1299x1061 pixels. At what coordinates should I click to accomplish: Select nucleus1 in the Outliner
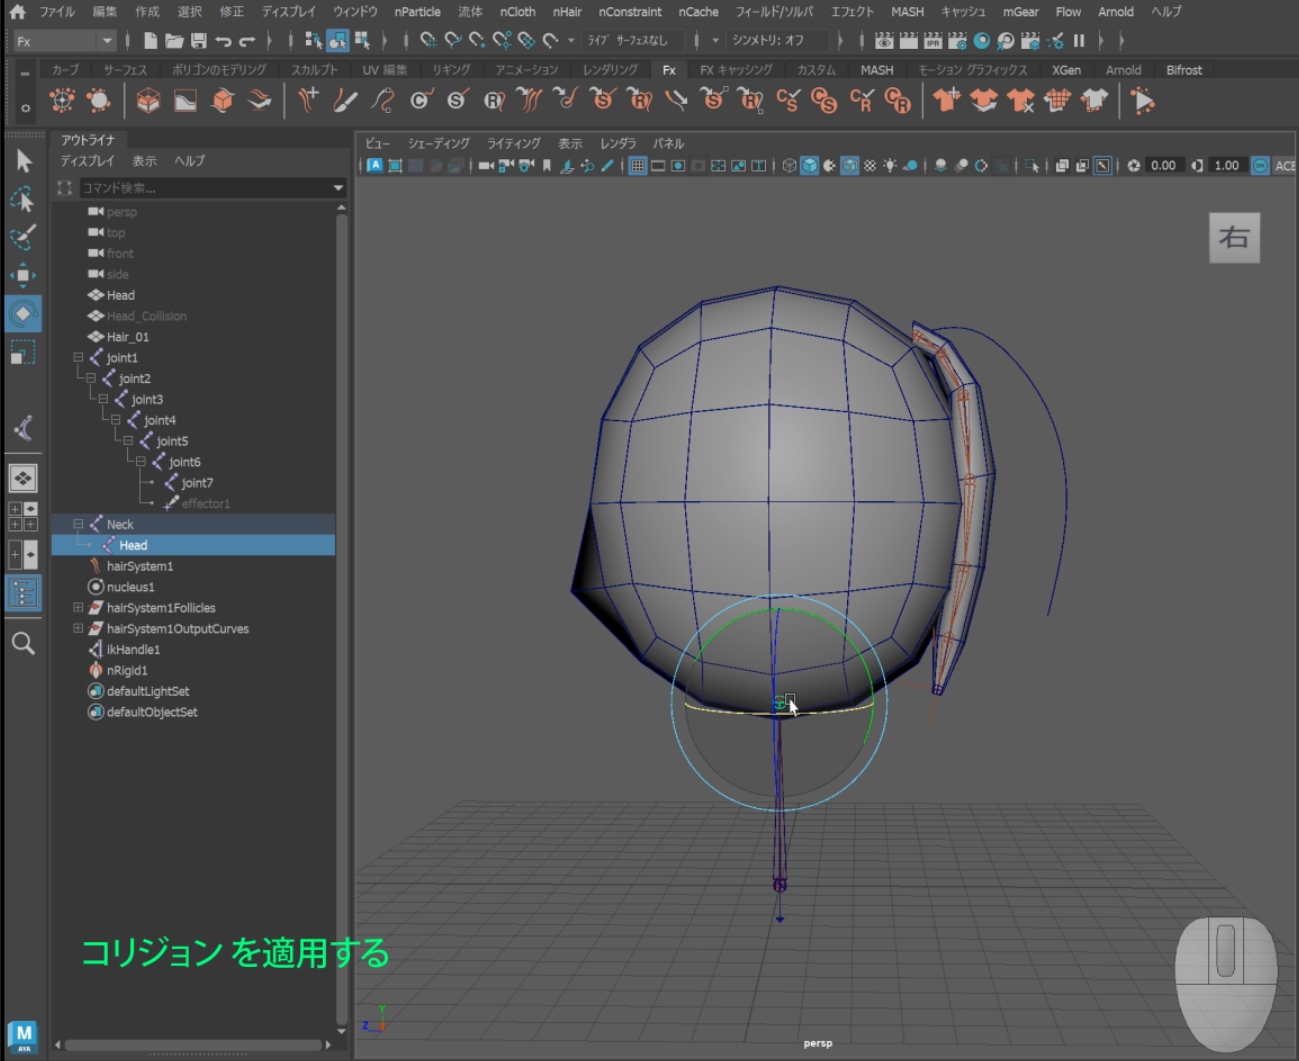[130, 587]
